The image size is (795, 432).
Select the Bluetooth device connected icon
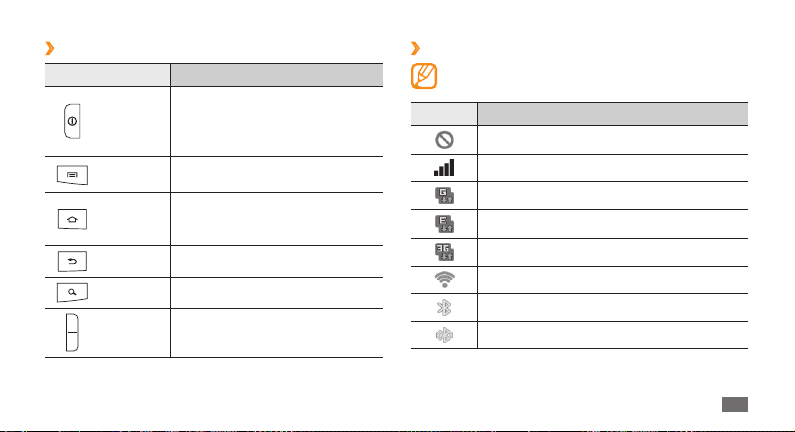pos(444,335)
